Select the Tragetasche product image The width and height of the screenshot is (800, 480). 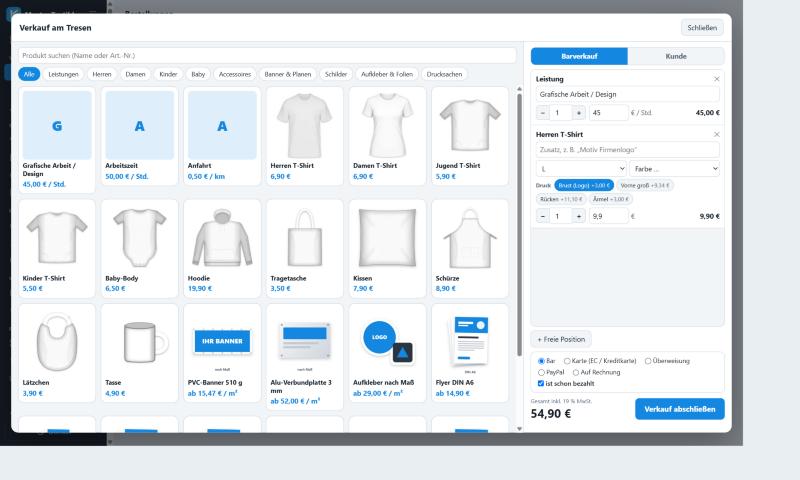tap(305, 238)
